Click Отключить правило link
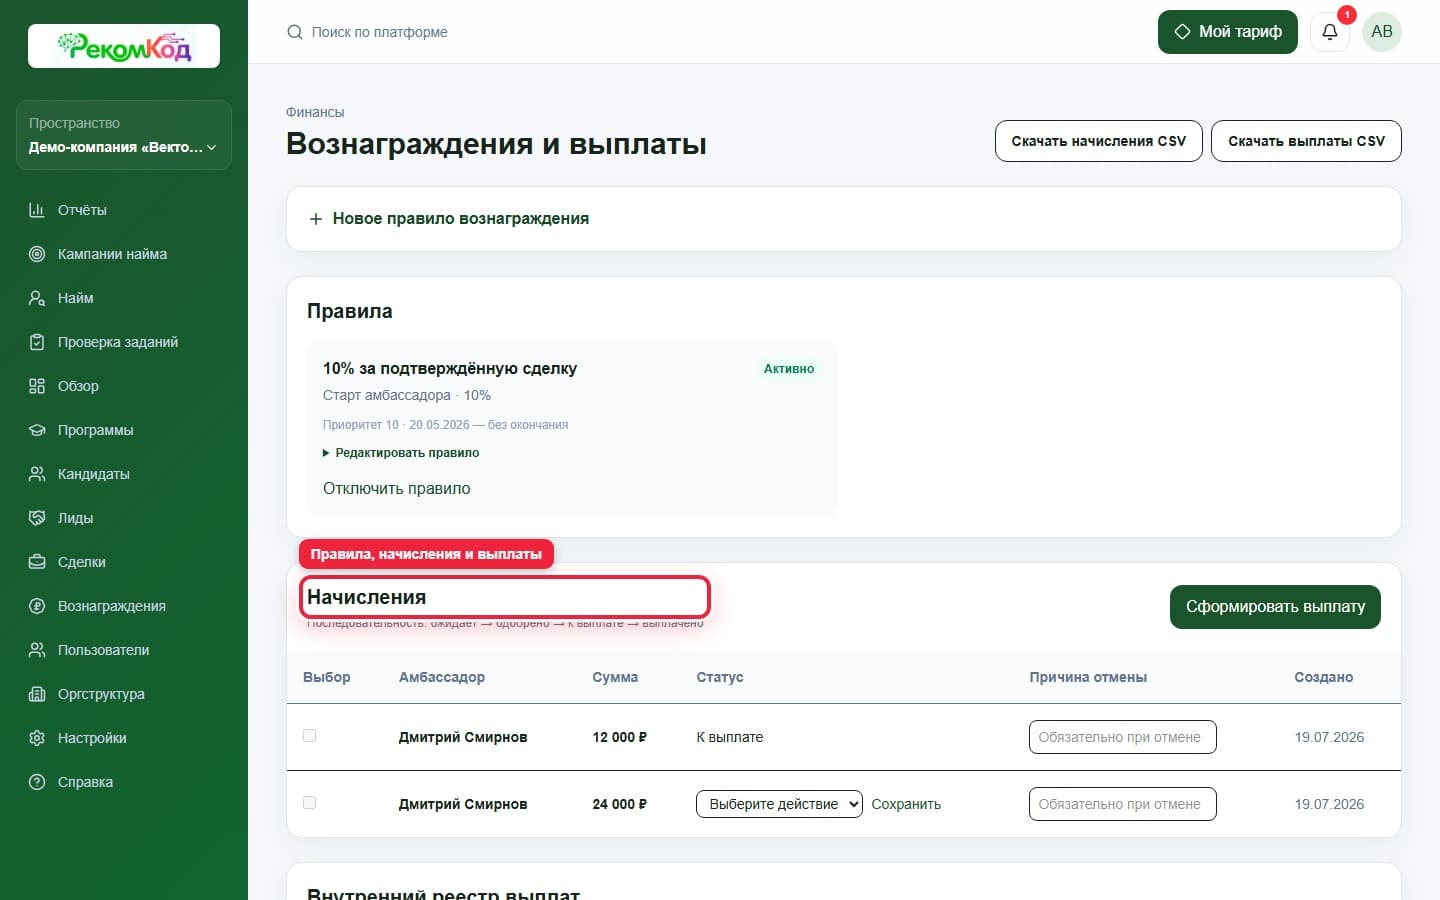The image size is (1440, 900). tap(396, 489)
